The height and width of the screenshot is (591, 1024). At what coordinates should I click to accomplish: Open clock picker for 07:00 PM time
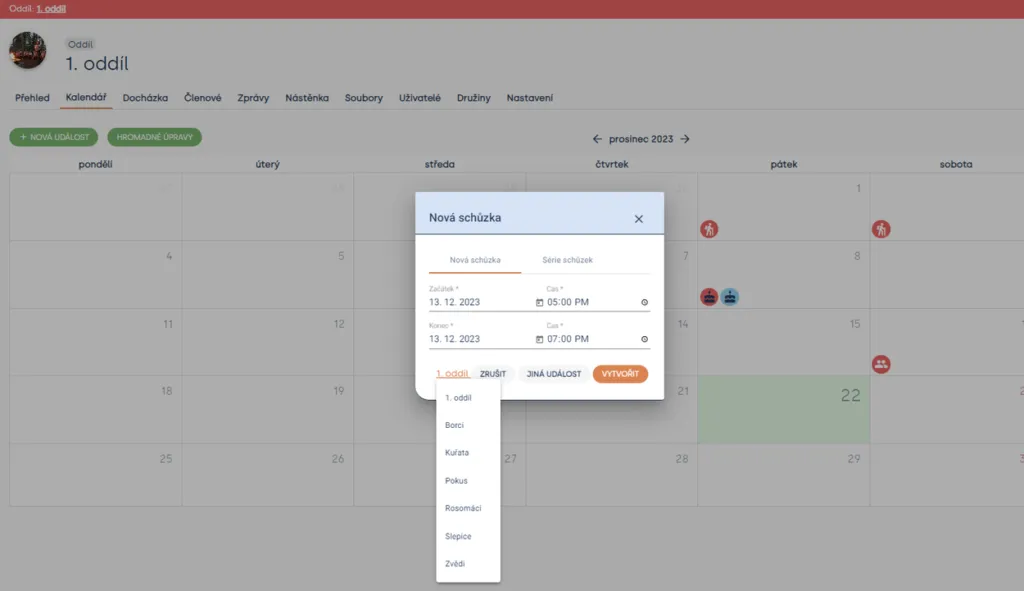(645, 339)
